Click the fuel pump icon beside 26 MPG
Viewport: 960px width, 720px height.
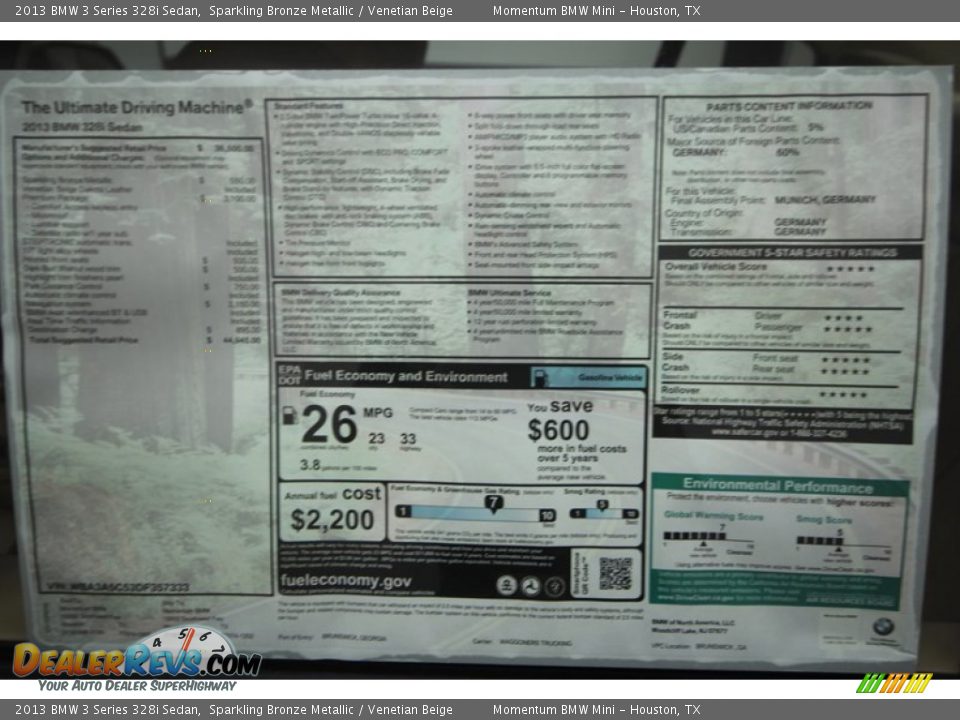(289, 415)
